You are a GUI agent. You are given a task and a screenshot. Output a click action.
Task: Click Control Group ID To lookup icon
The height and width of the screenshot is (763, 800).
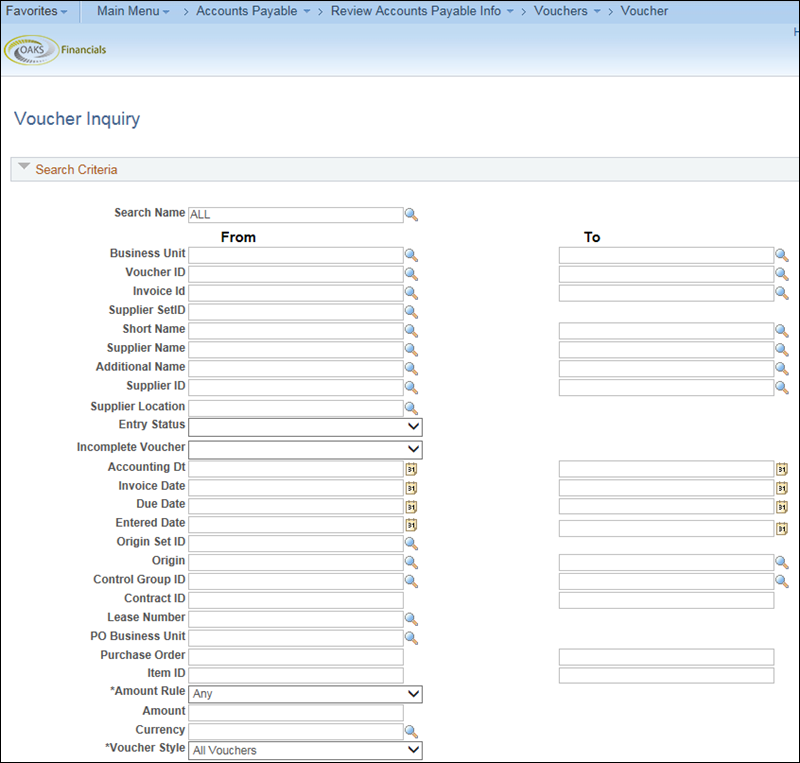point(782,582)
